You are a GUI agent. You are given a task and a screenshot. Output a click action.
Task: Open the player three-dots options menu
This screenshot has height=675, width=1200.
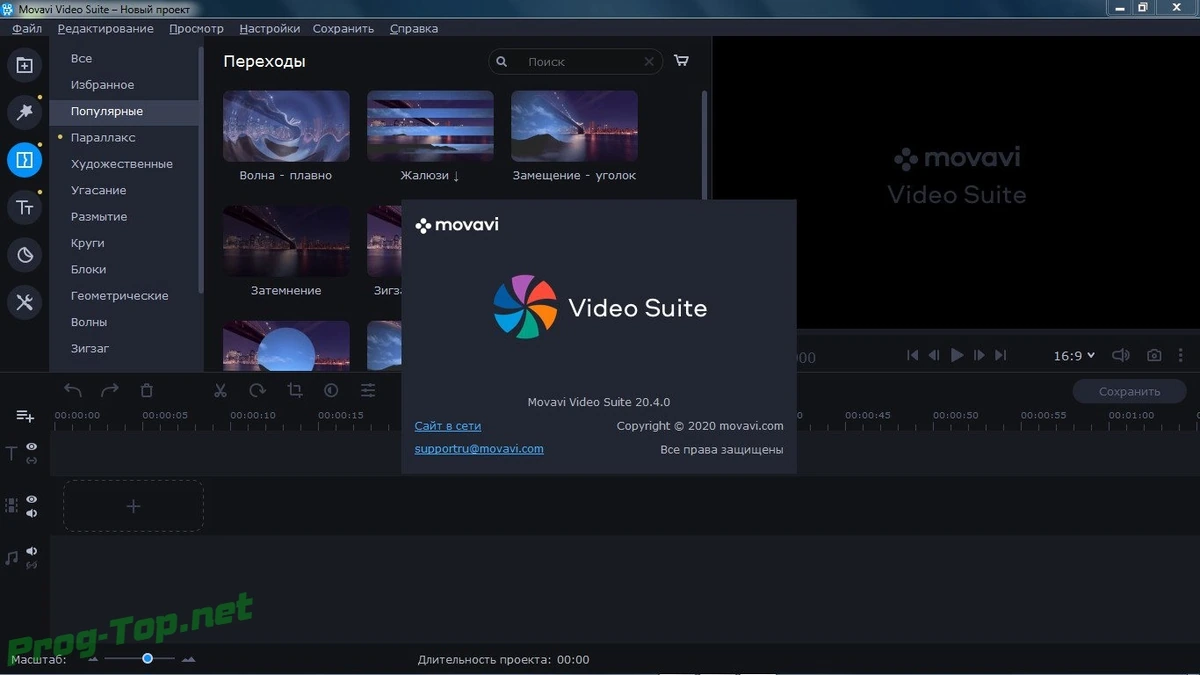coord(1181,355)
